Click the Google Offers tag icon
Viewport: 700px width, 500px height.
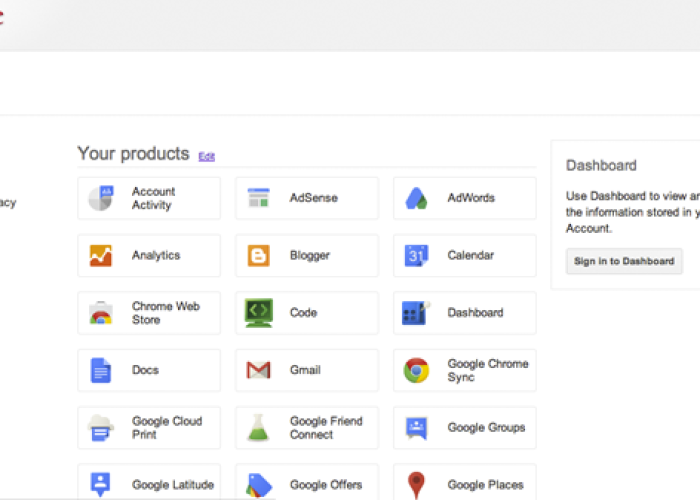[258, 485]
